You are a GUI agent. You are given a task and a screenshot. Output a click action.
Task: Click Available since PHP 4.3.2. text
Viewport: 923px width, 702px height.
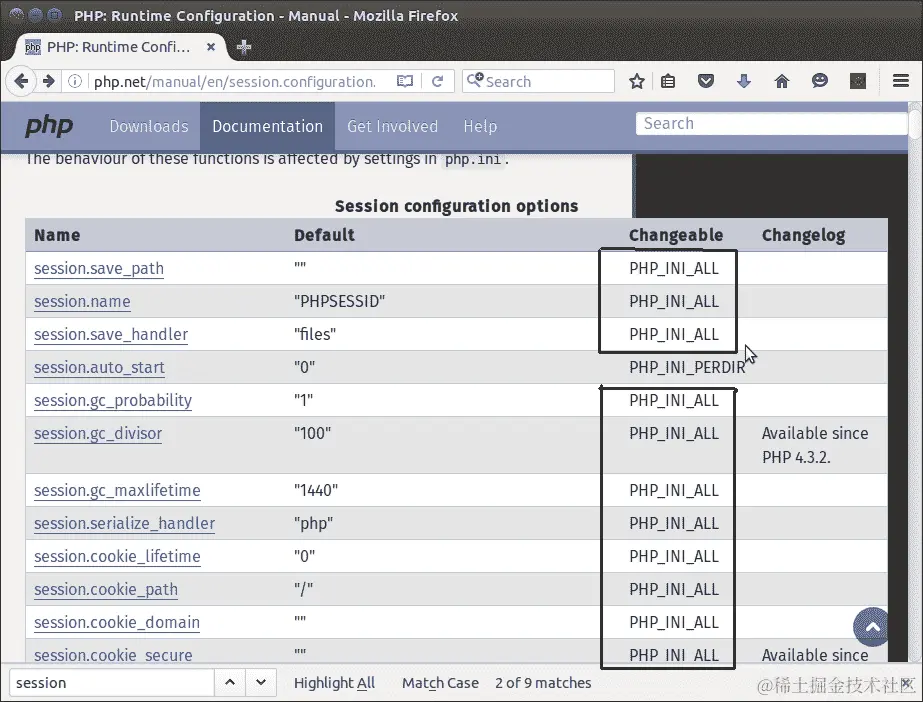click(x=815, y=445)
